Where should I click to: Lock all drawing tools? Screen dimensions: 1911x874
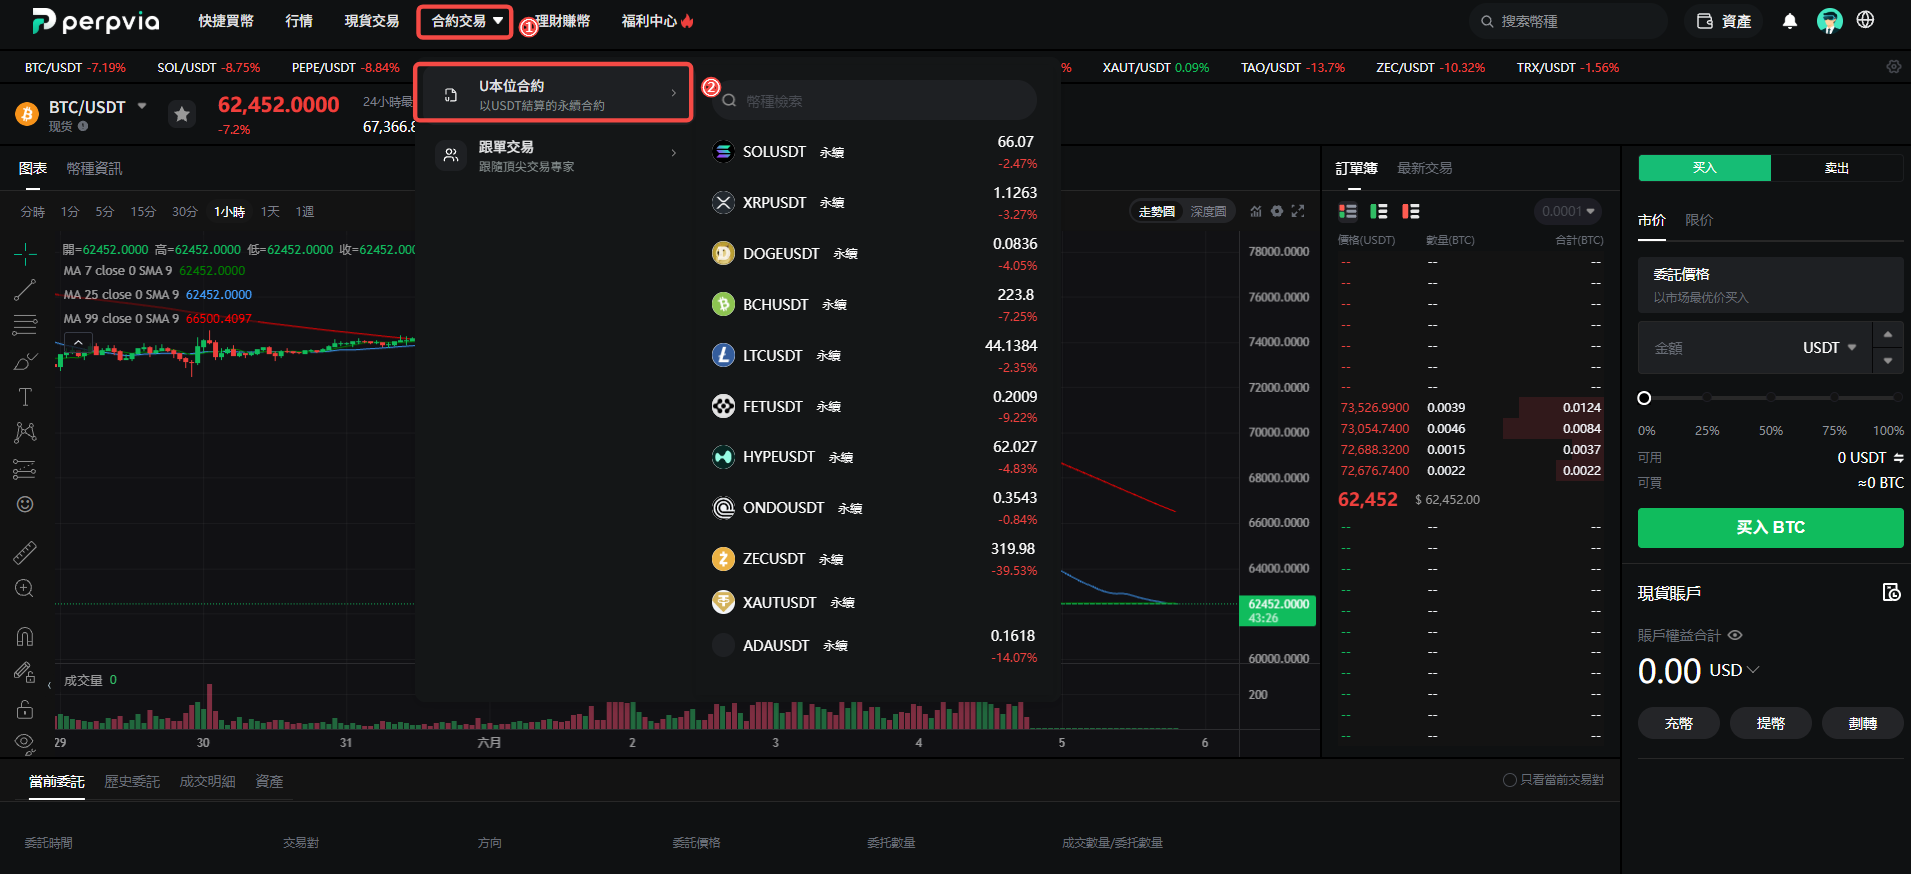click(25, 709)
